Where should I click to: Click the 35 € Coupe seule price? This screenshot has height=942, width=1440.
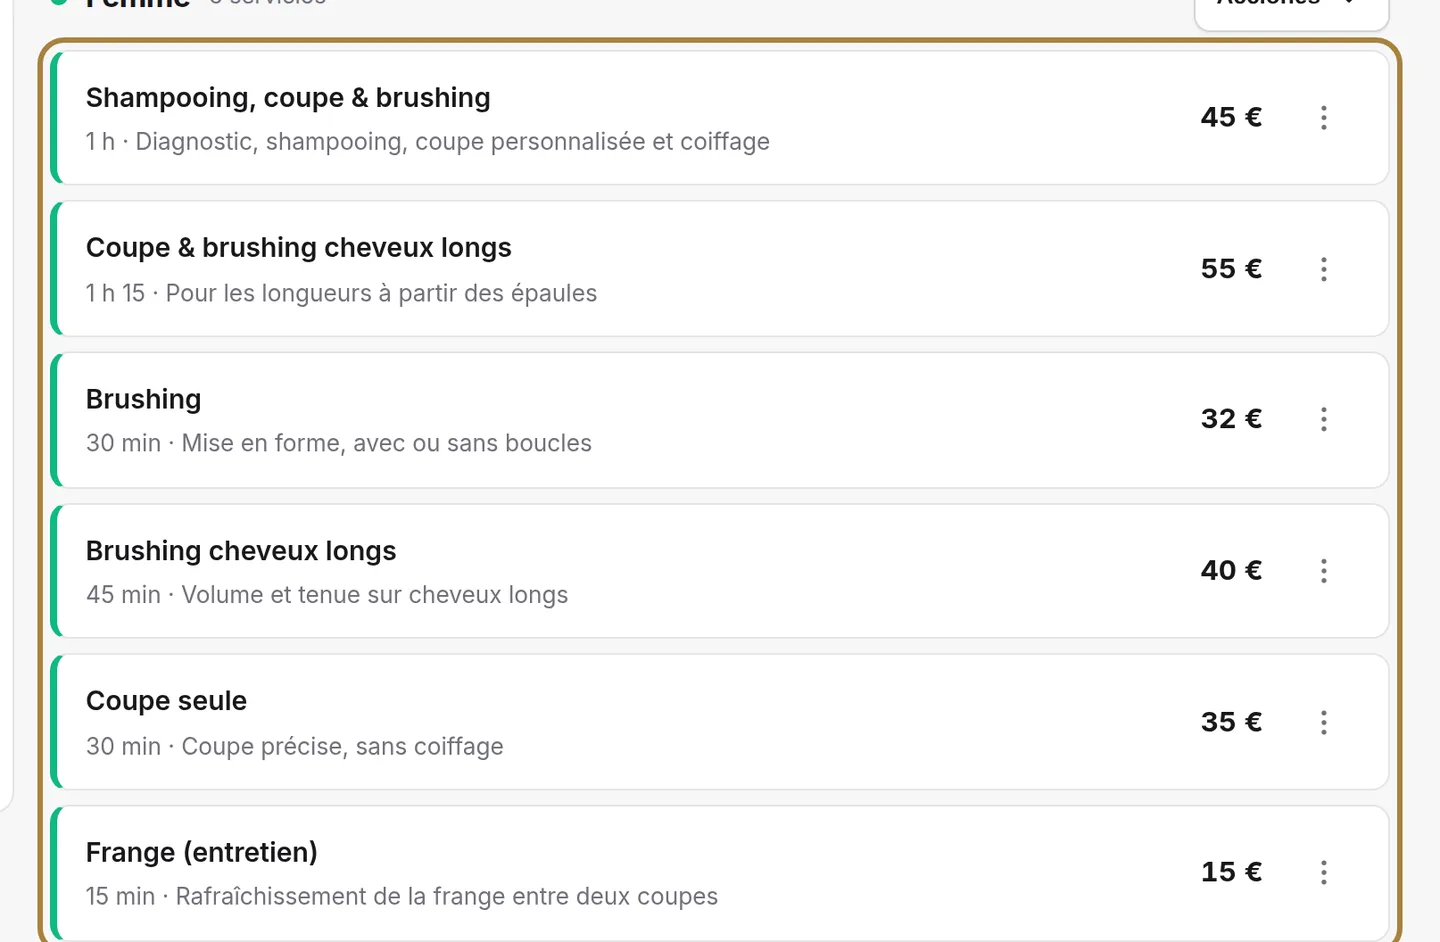tap(1231, 722)
